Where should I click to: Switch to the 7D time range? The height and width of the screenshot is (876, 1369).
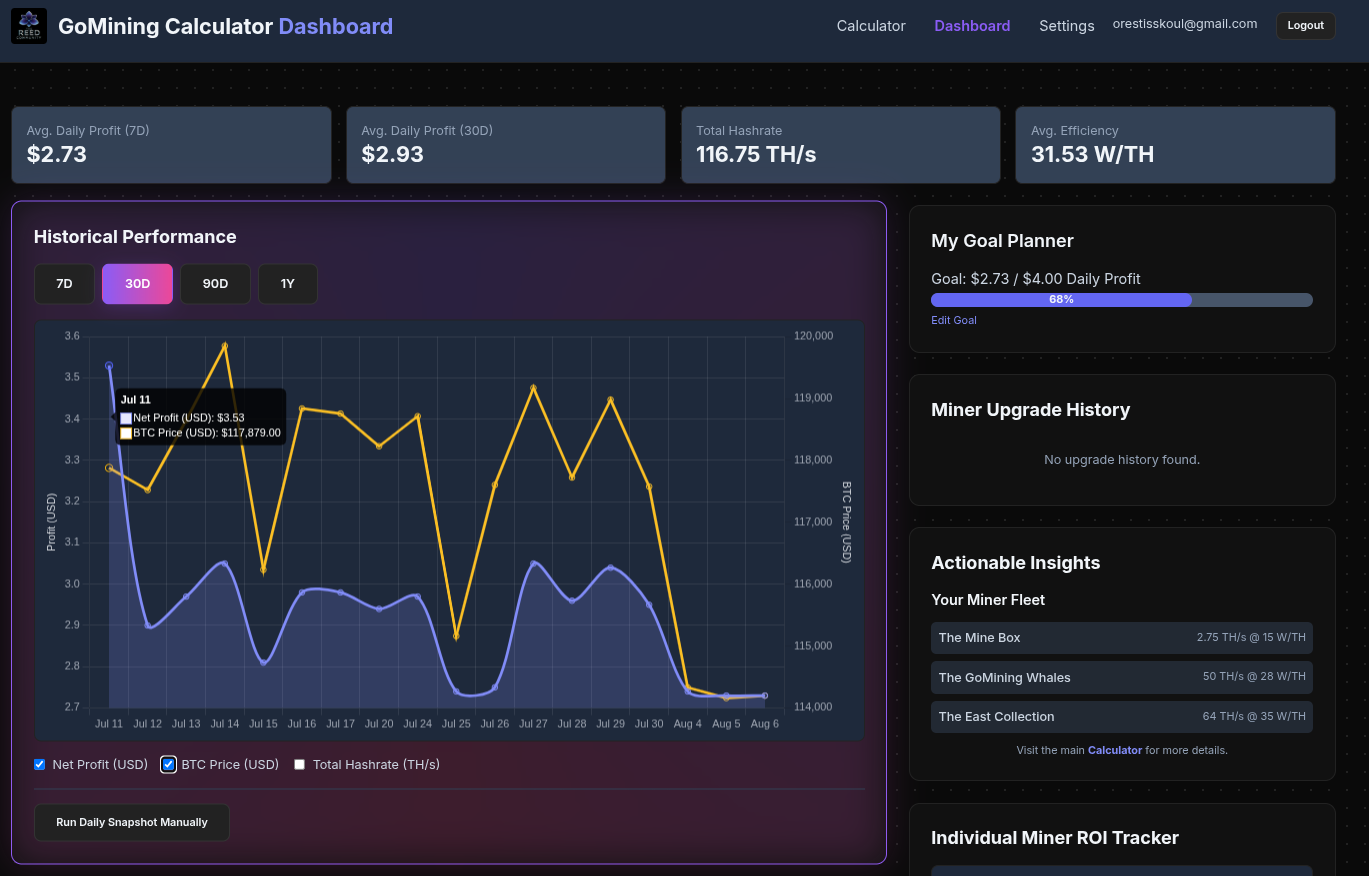[64, 283]
